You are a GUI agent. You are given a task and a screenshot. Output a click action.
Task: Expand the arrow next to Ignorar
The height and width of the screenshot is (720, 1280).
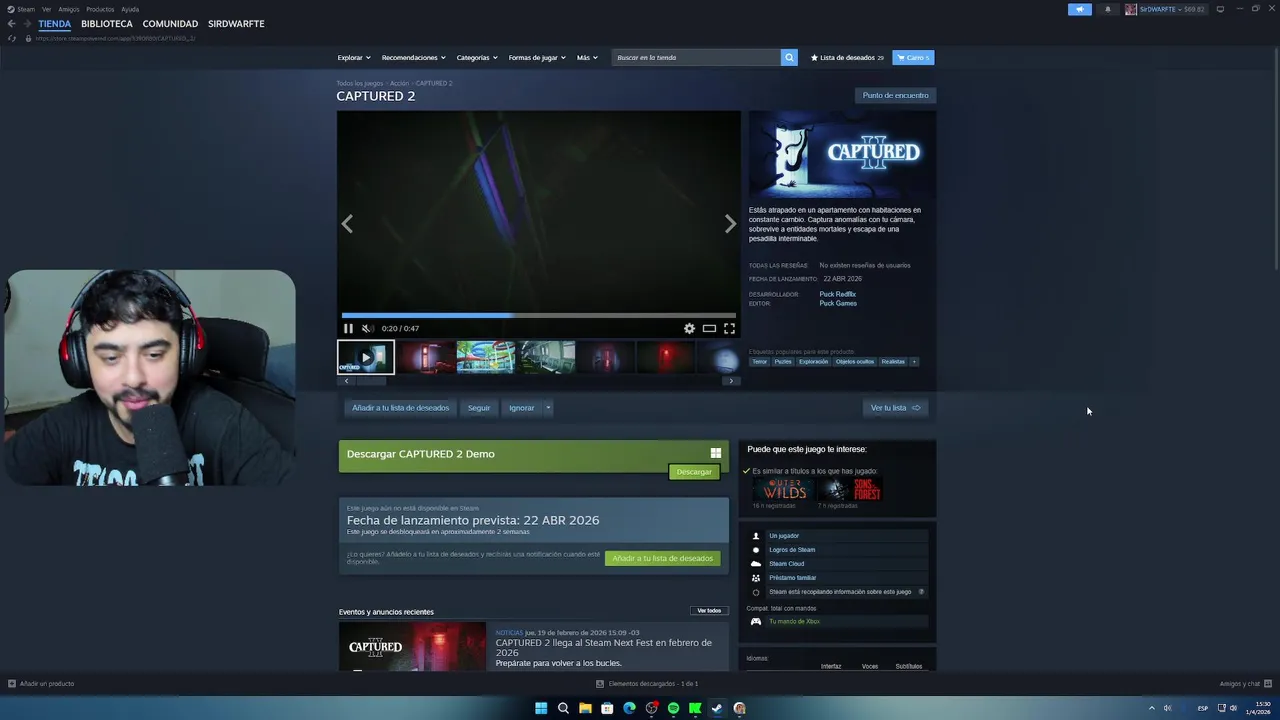point(548,408)
